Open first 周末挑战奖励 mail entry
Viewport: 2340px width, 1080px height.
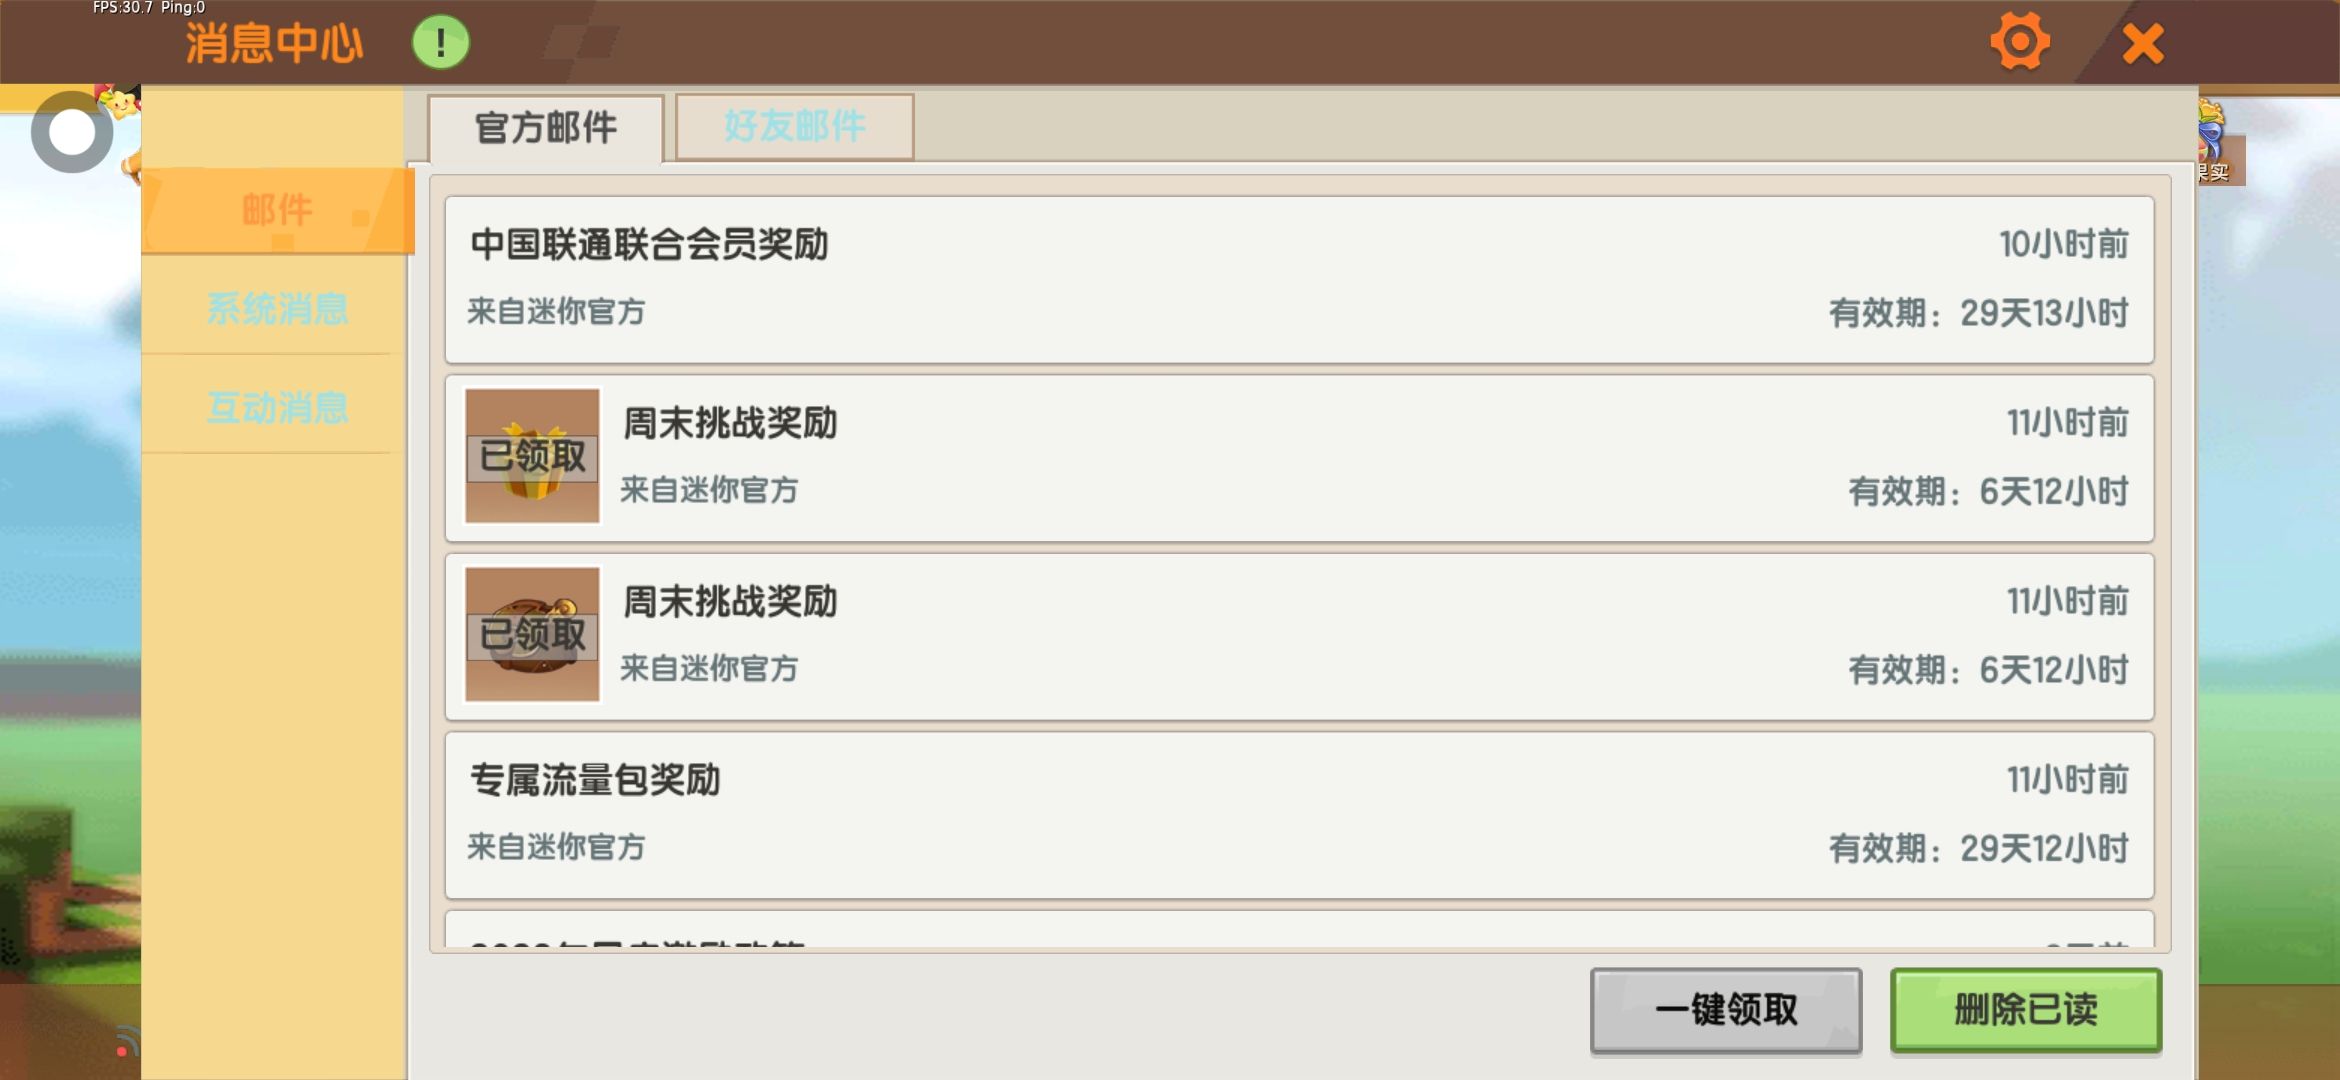[x=1299, y=458]
